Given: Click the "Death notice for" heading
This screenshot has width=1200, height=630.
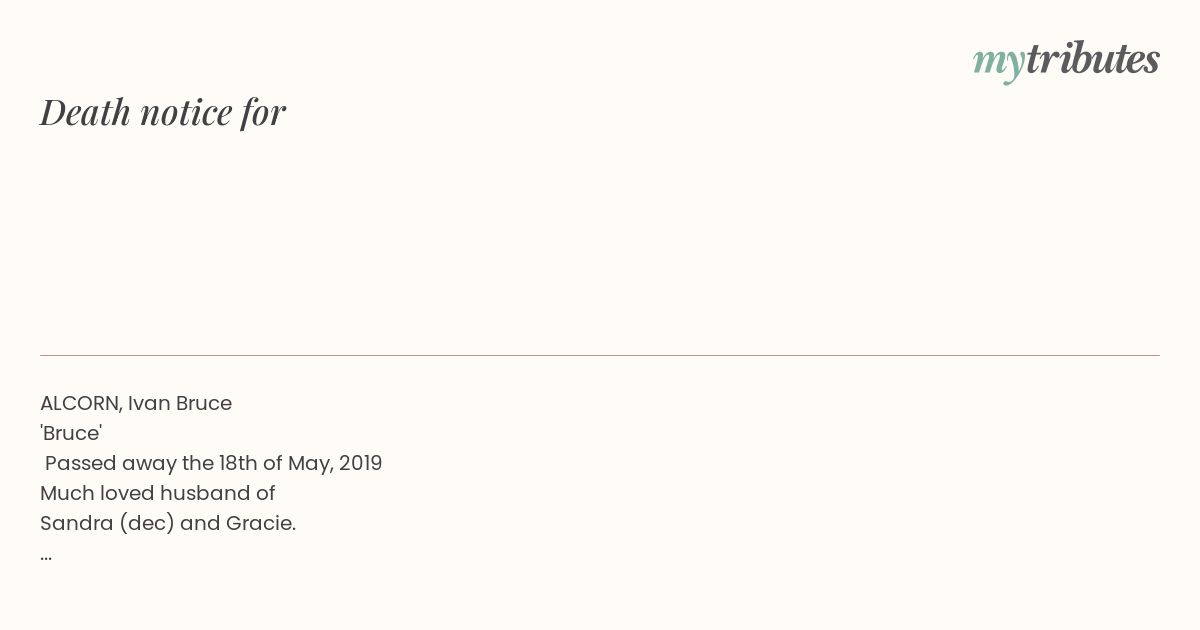Looking at the screenshot, I should [163, 112].
